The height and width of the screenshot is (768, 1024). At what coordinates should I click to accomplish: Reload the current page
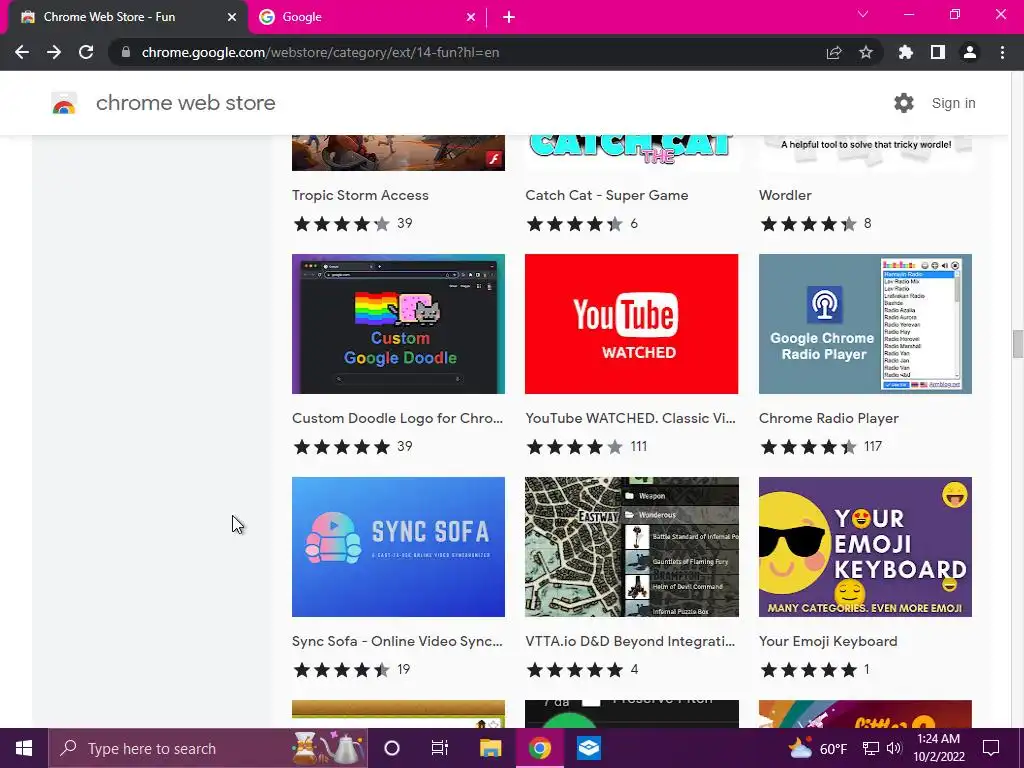click(x=86, y=52)
